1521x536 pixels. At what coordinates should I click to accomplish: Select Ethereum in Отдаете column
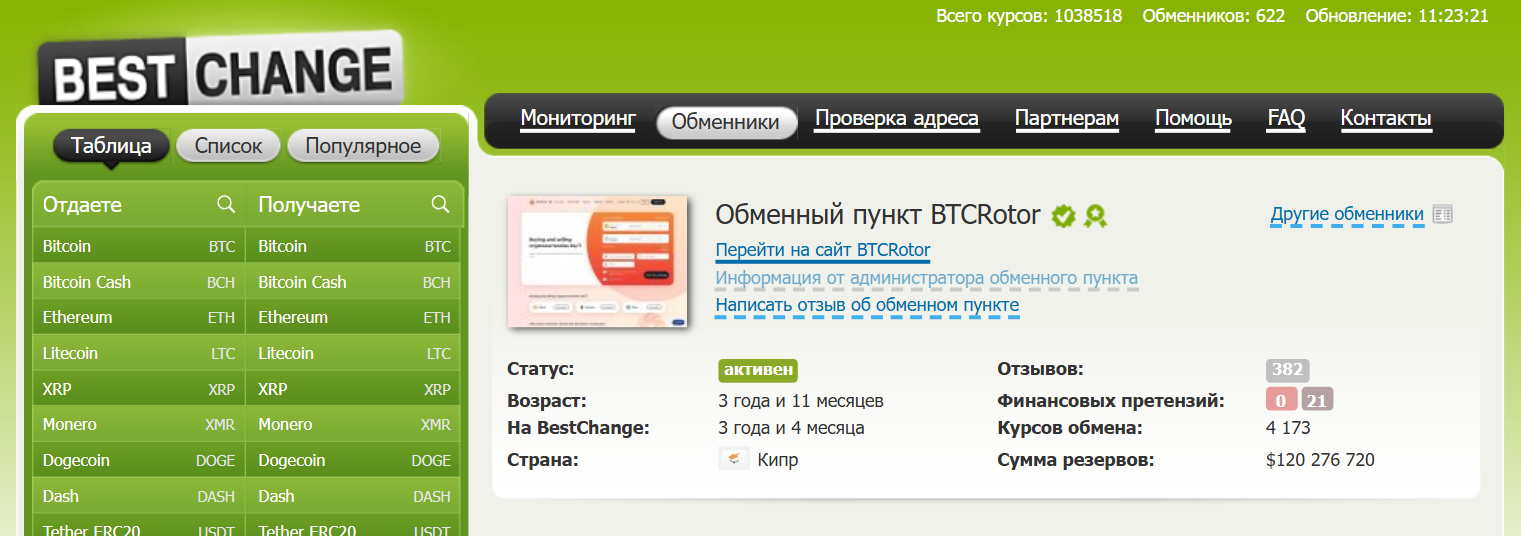138,317
